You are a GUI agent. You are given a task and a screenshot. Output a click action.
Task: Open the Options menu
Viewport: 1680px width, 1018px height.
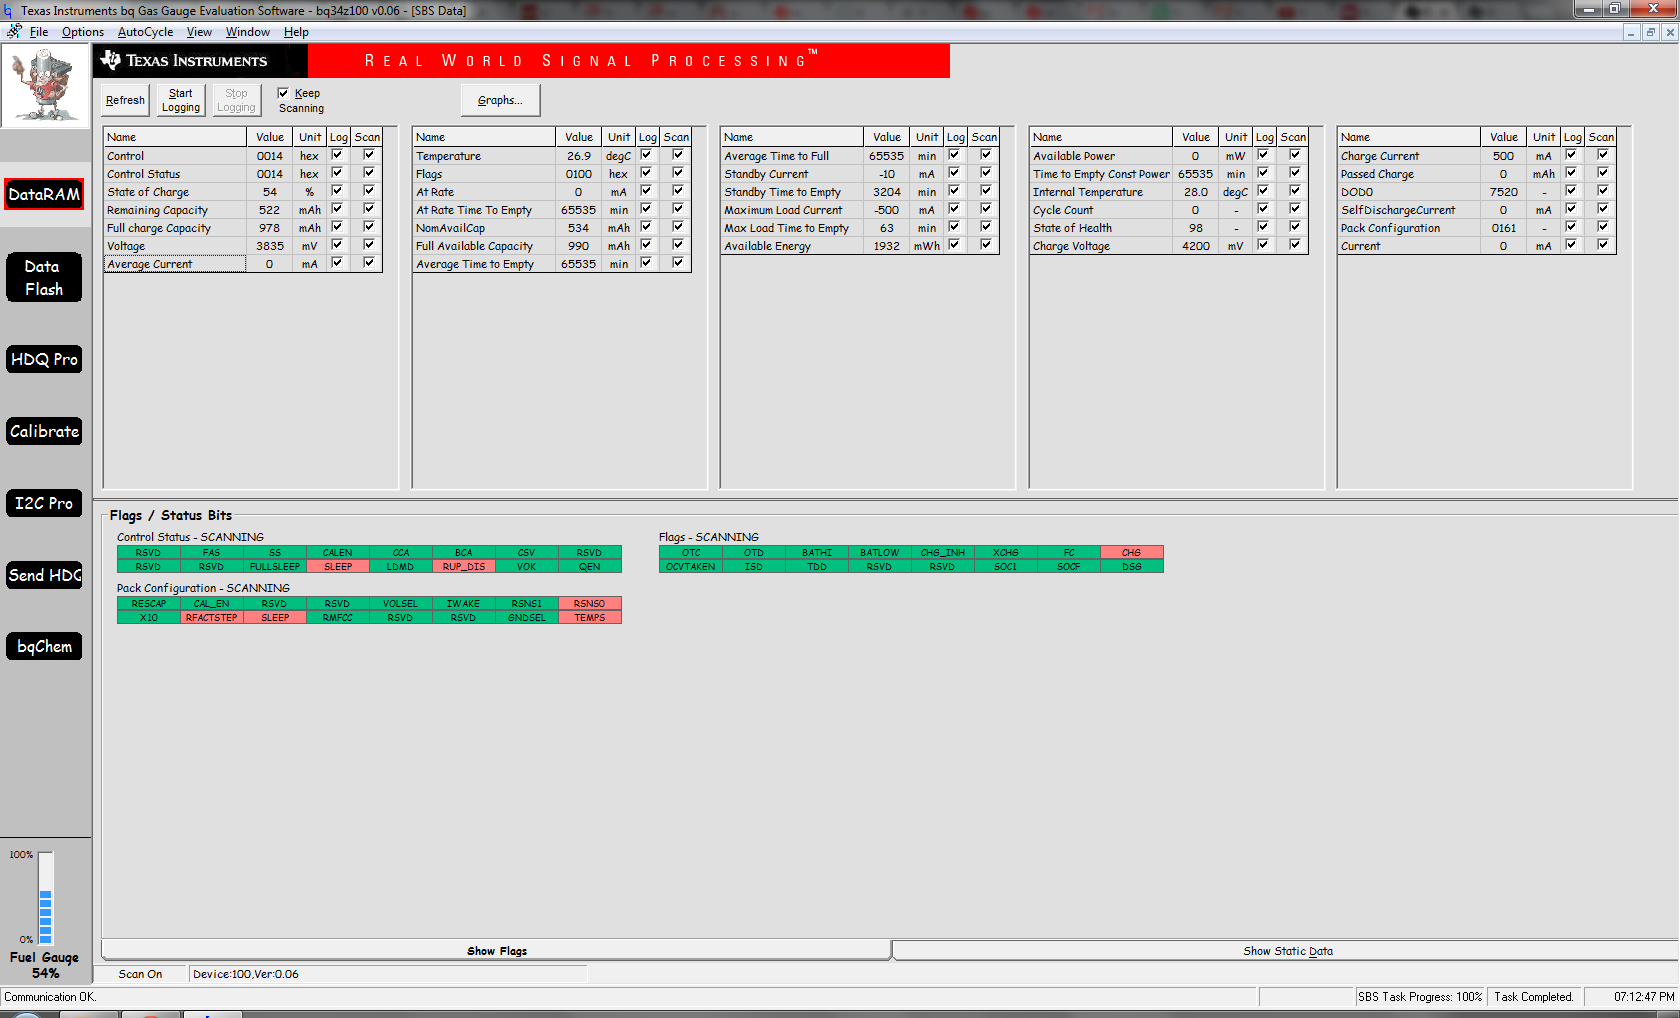[83, 32]
